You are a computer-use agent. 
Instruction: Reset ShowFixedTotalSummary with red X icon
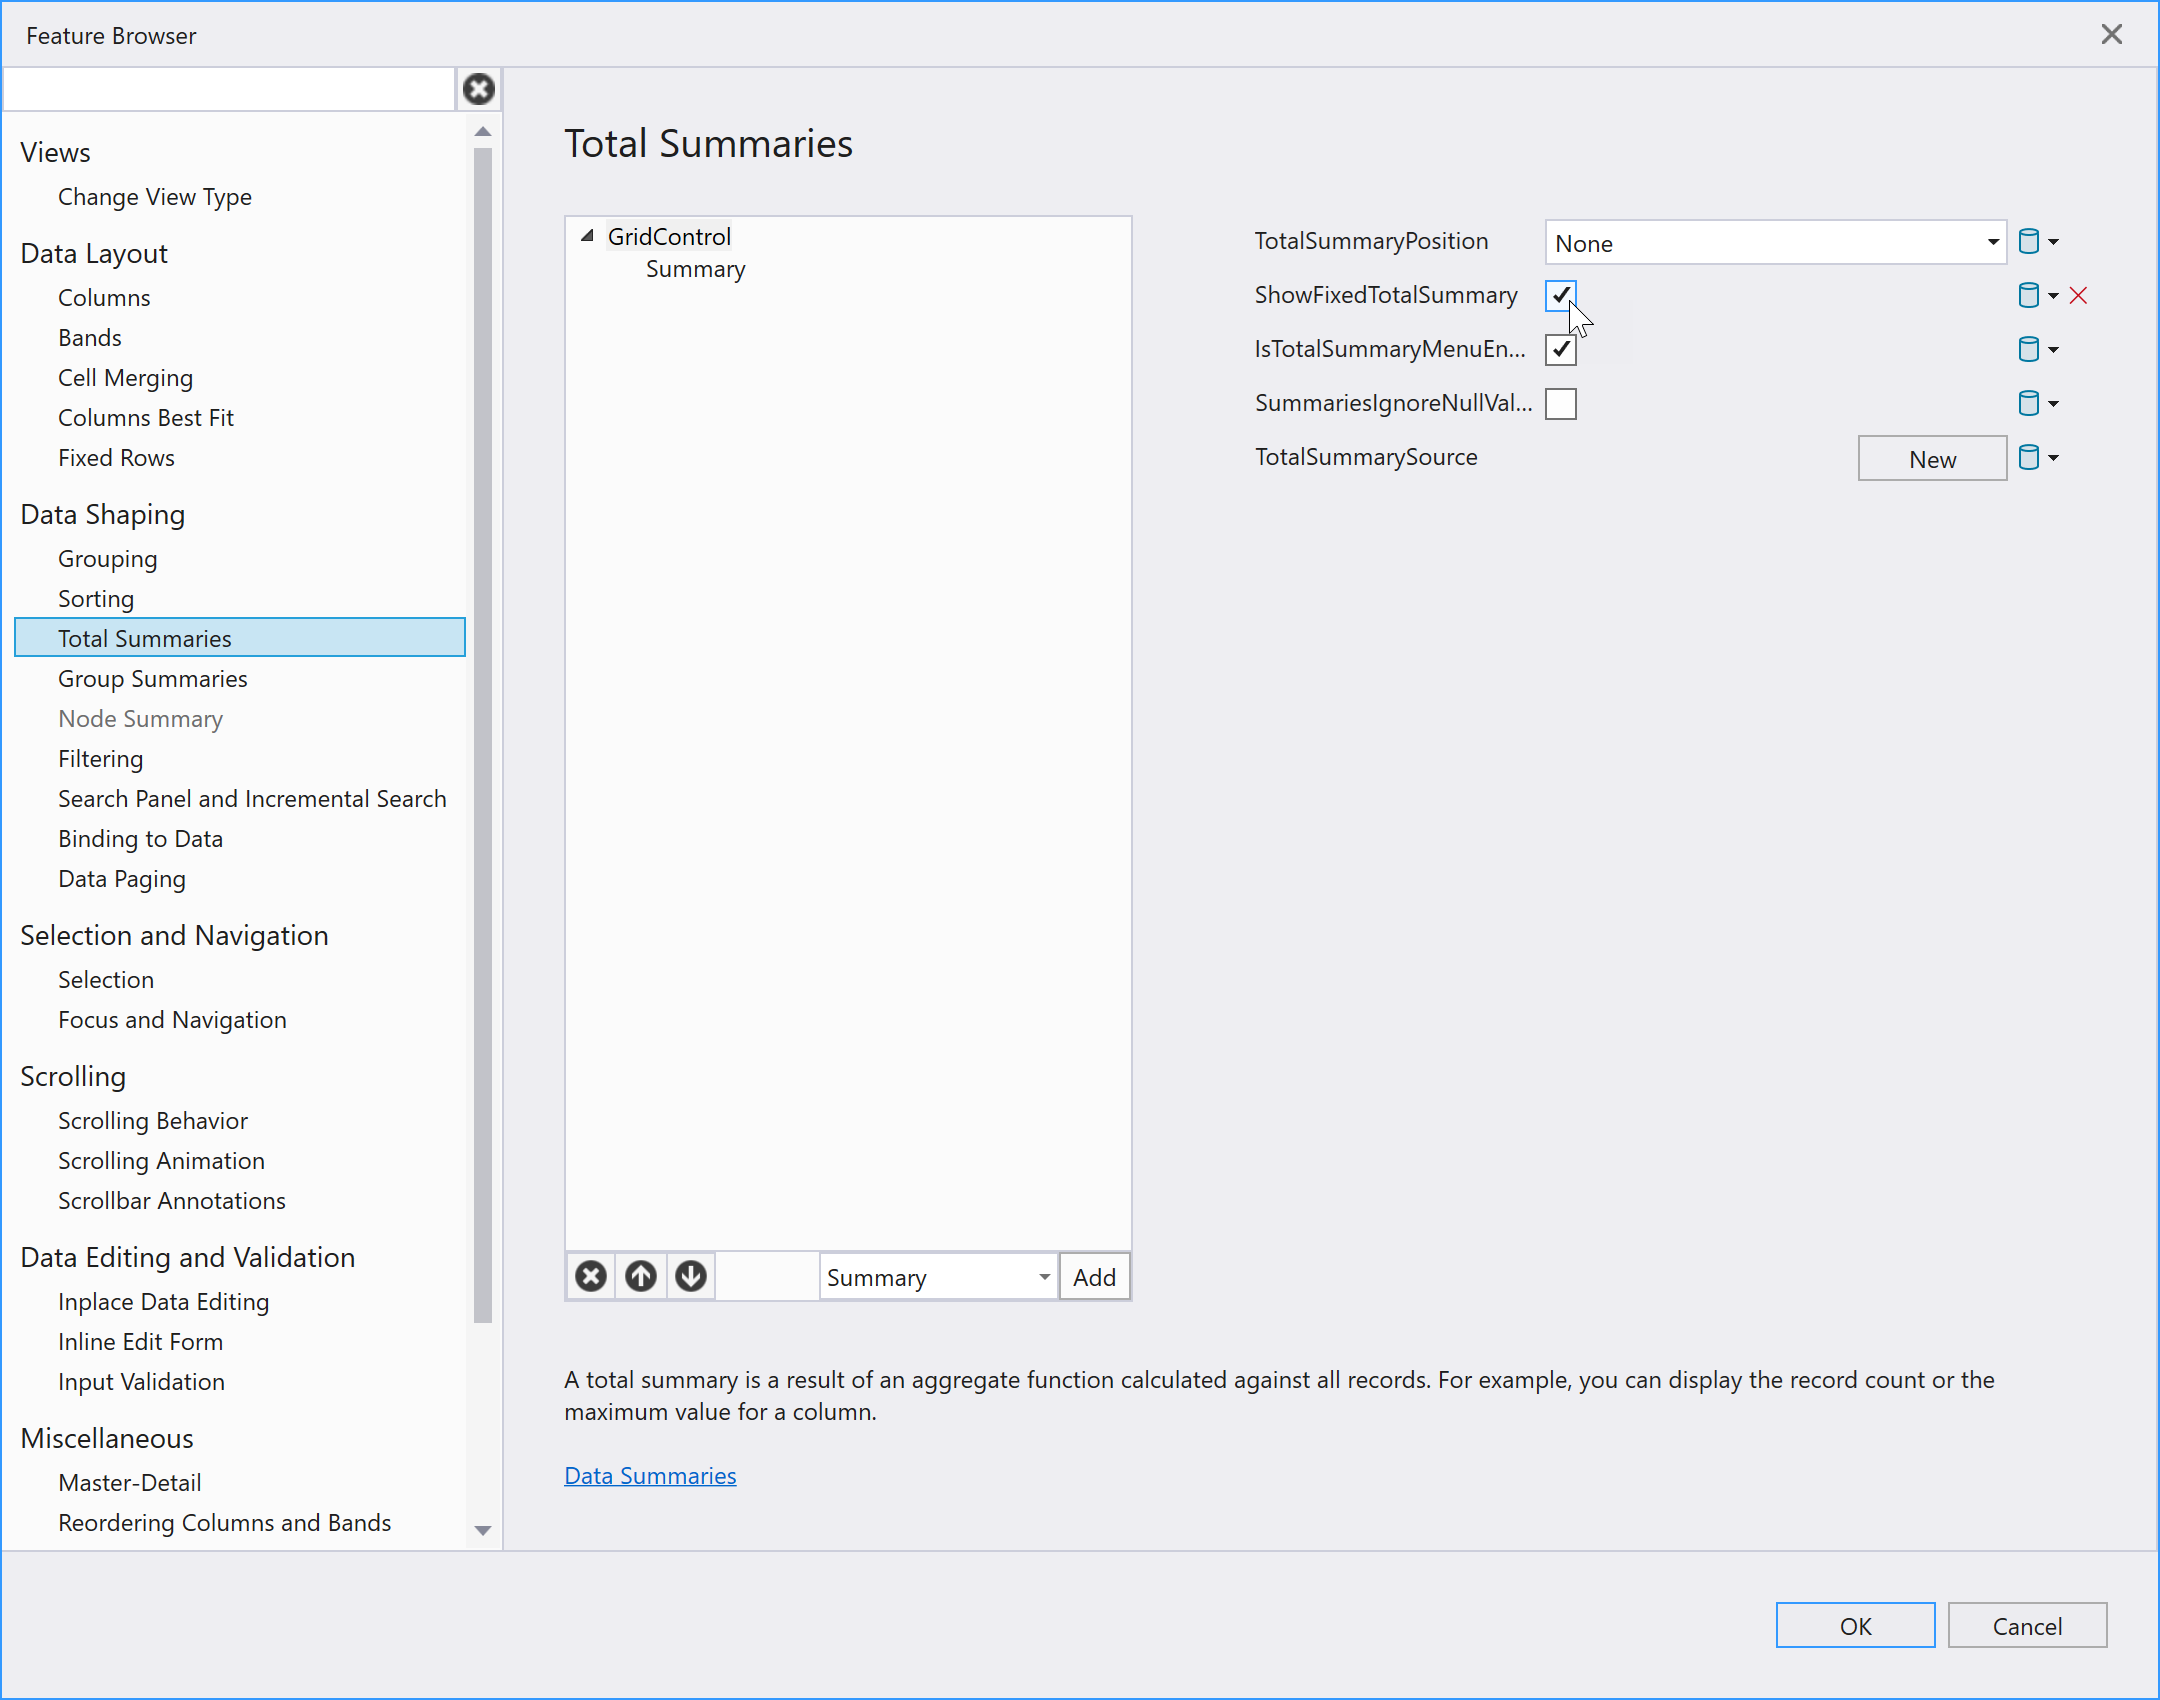point(2079,296)
